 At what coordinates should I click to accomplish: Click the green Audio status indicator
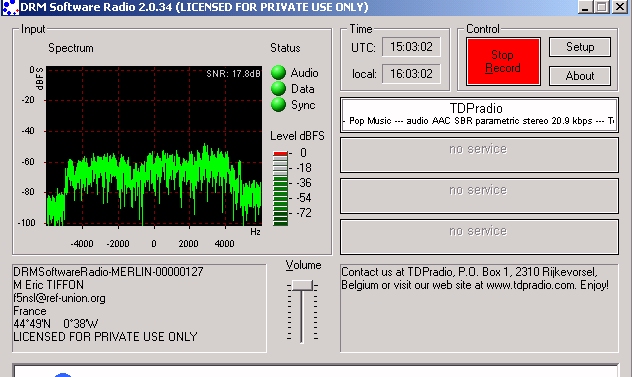[x=278, y=73]
